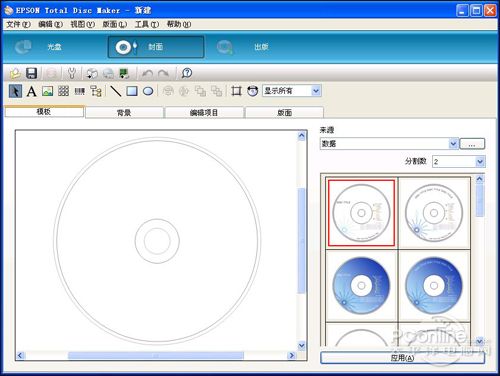Viewport: 500px width, 376px height.
Task: Click the template list scrollbar thumb
Action: 480,200
